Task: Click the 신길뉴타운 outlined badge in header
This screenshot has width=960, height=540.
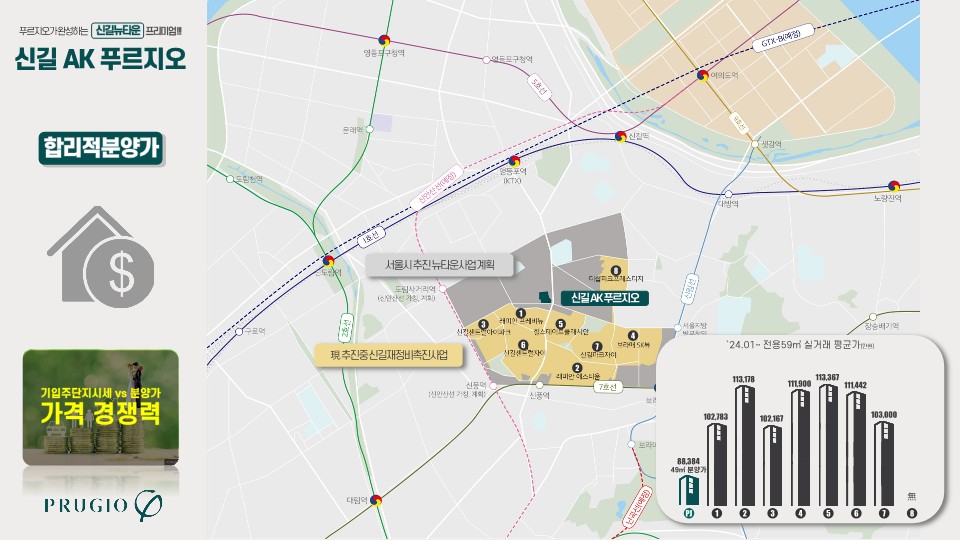Action: (x=117, y=30)
